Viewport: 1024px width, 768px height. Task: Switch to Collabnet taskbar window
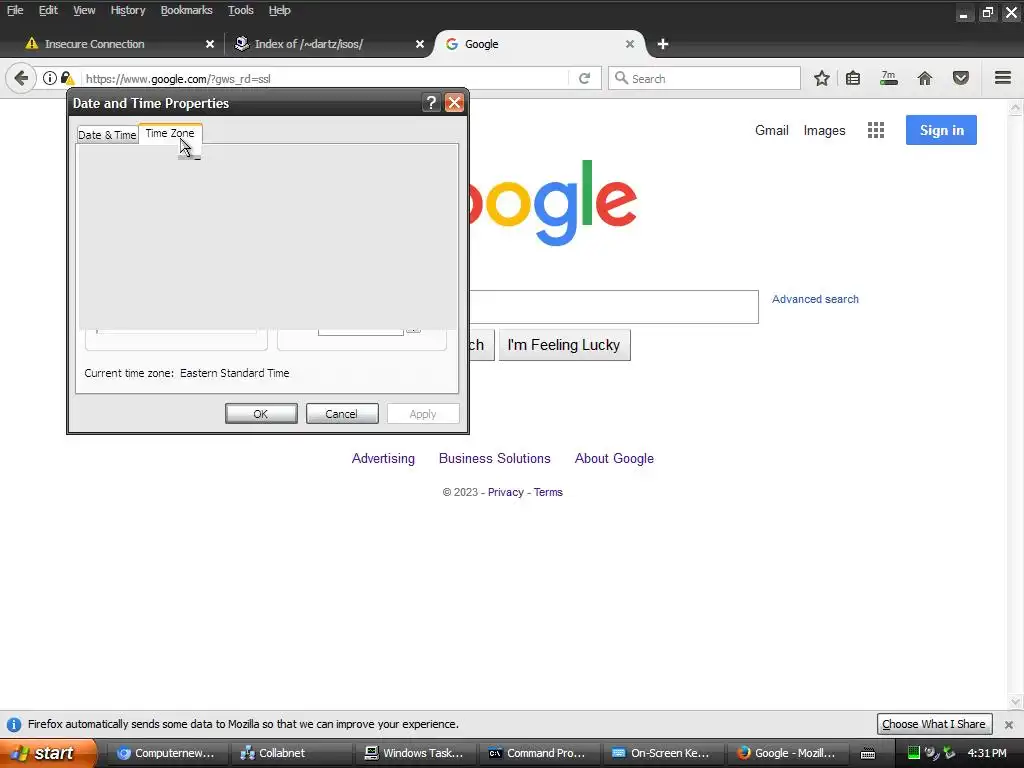pyautogui.click(x=291, y=753)
